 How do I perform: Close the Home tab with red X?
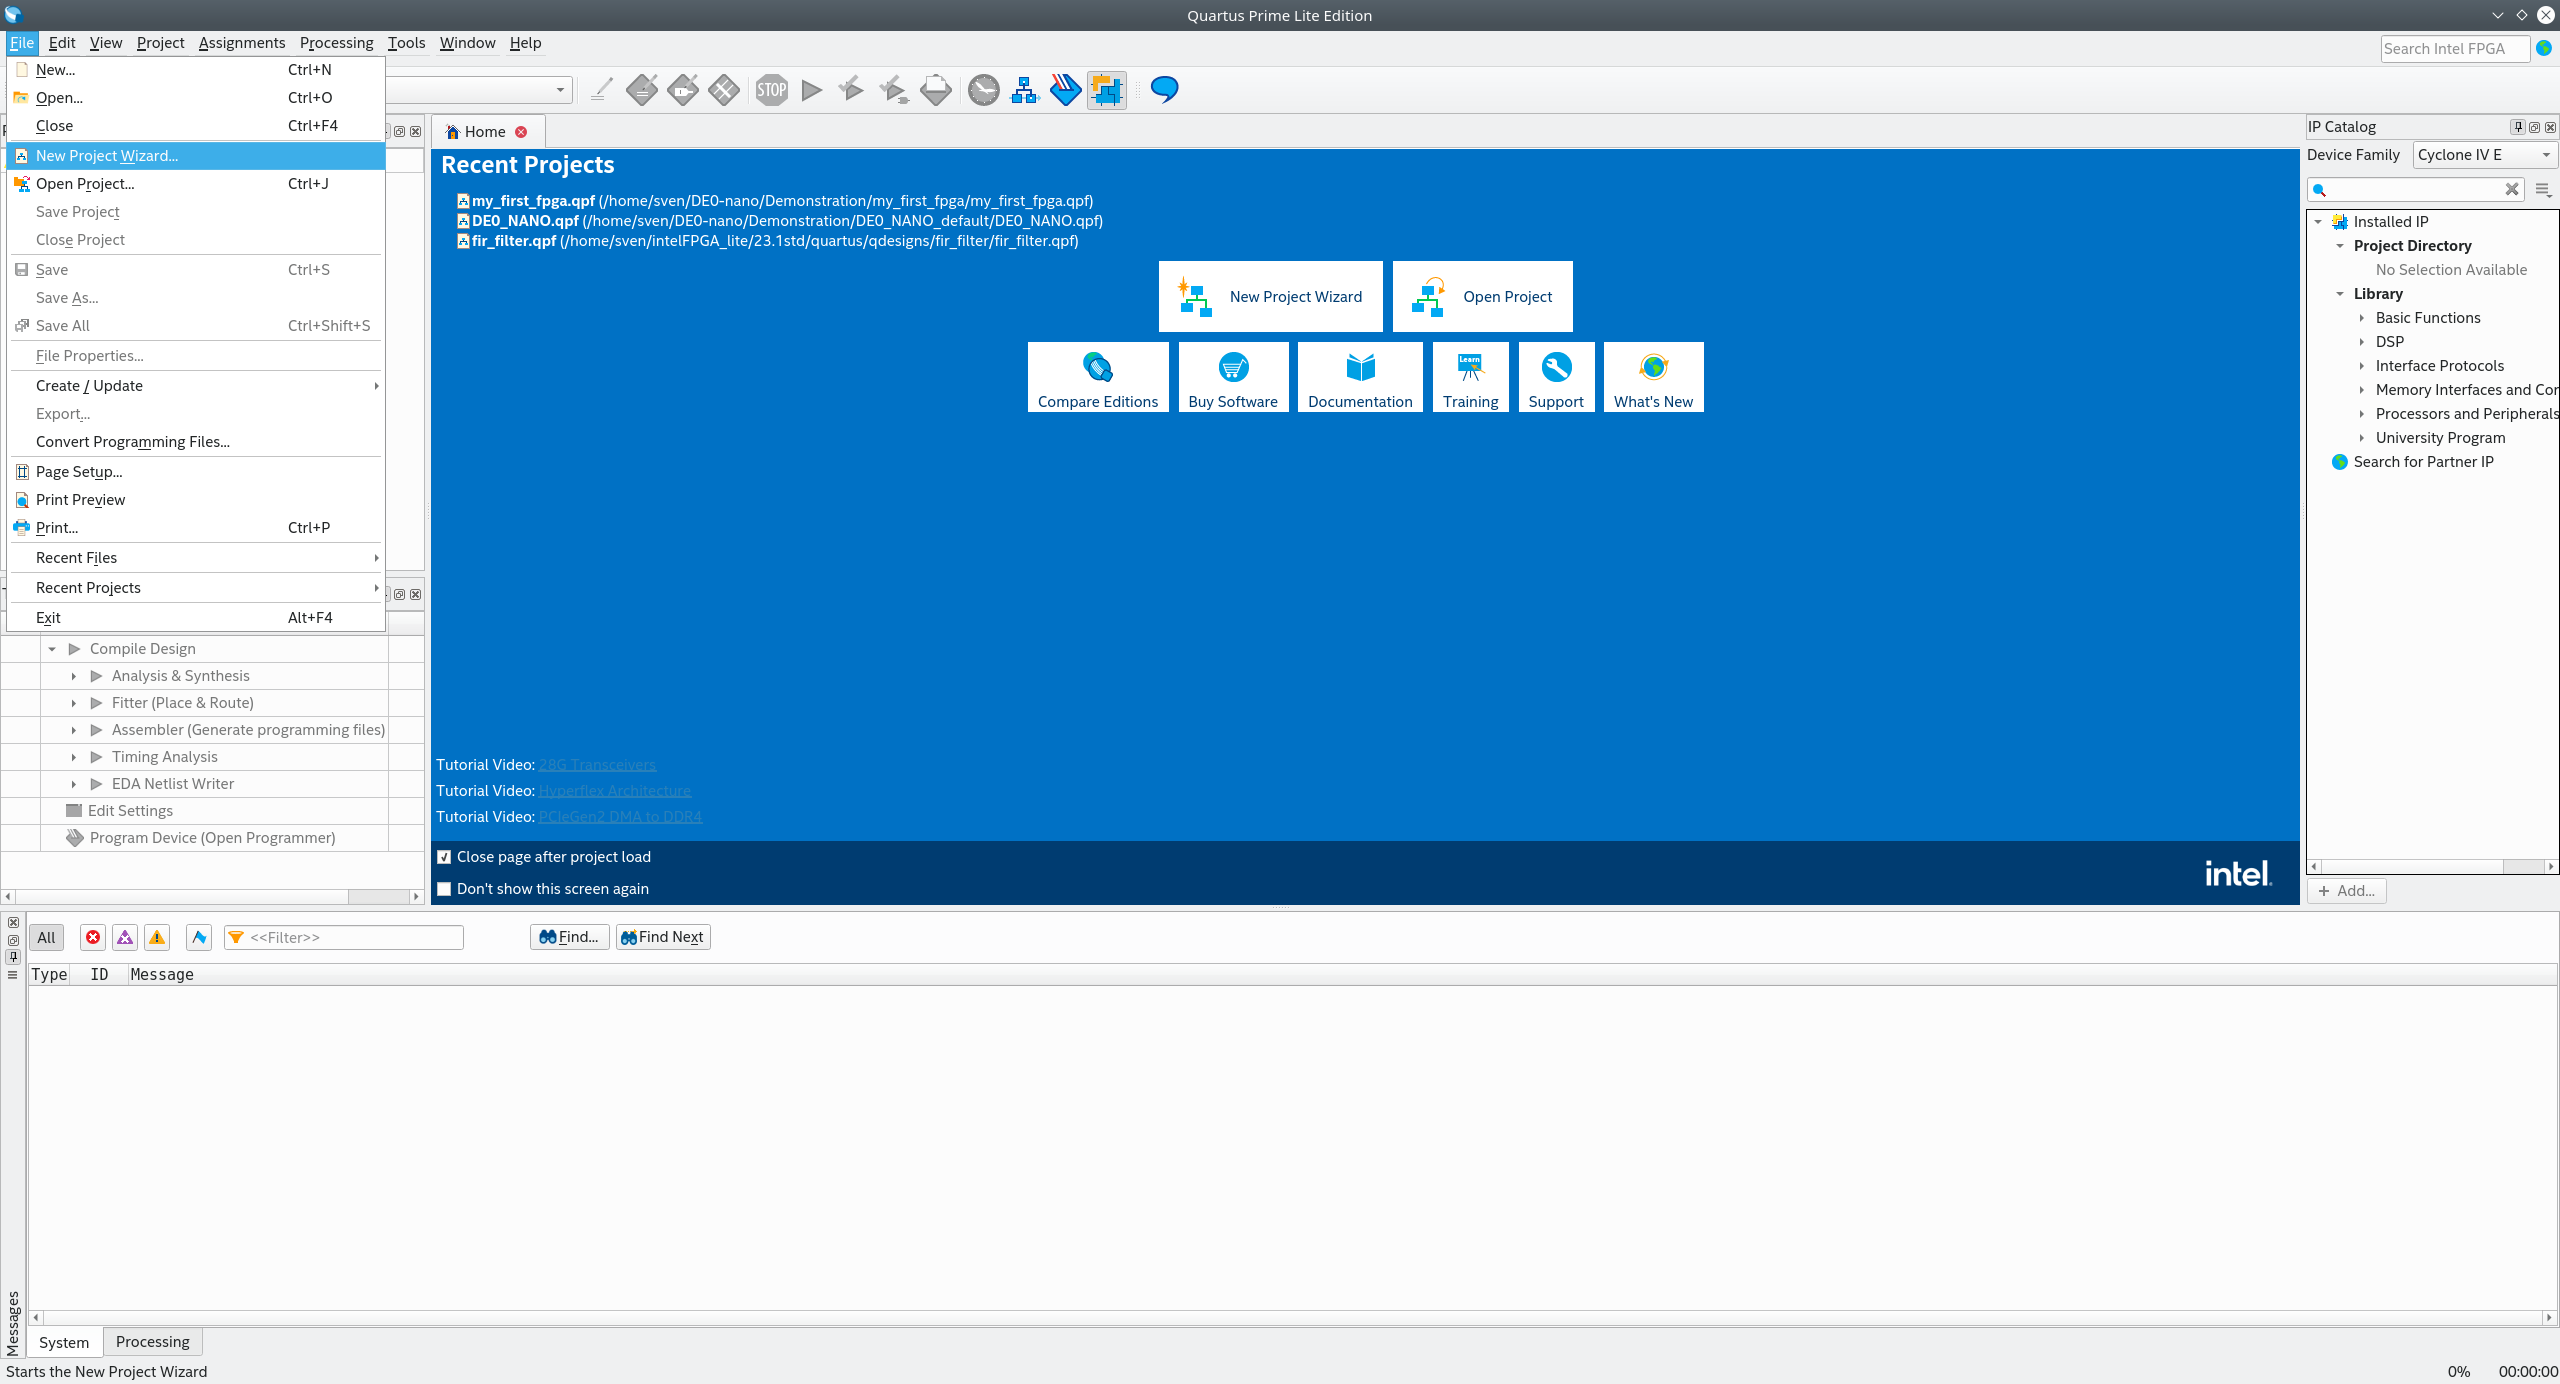(x=521, y=132)
